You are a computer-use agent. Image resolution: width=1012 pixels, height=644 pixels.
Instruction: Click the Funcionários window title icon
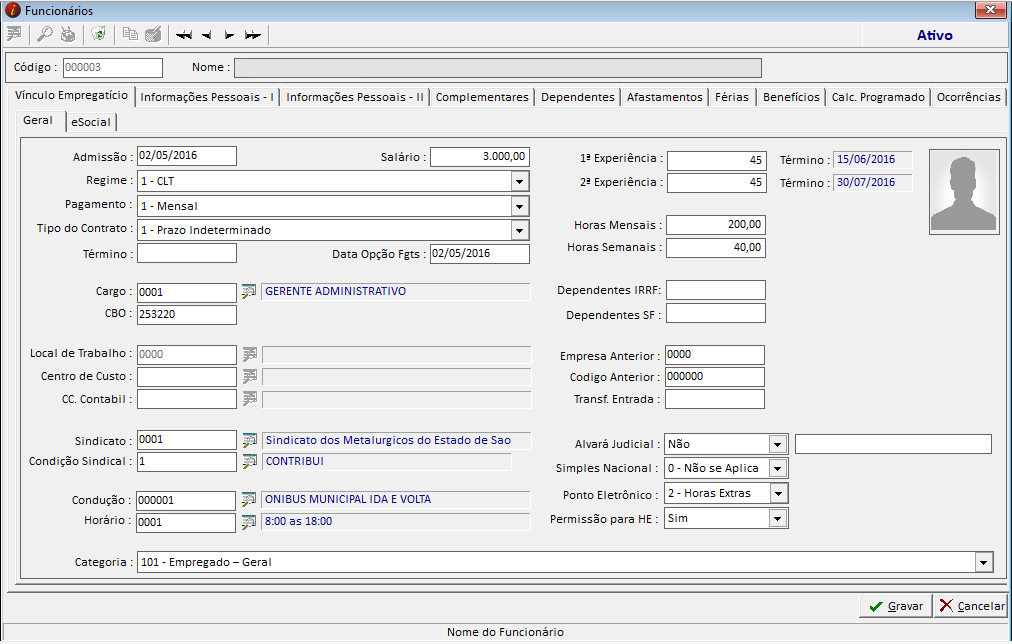(12, 10)
